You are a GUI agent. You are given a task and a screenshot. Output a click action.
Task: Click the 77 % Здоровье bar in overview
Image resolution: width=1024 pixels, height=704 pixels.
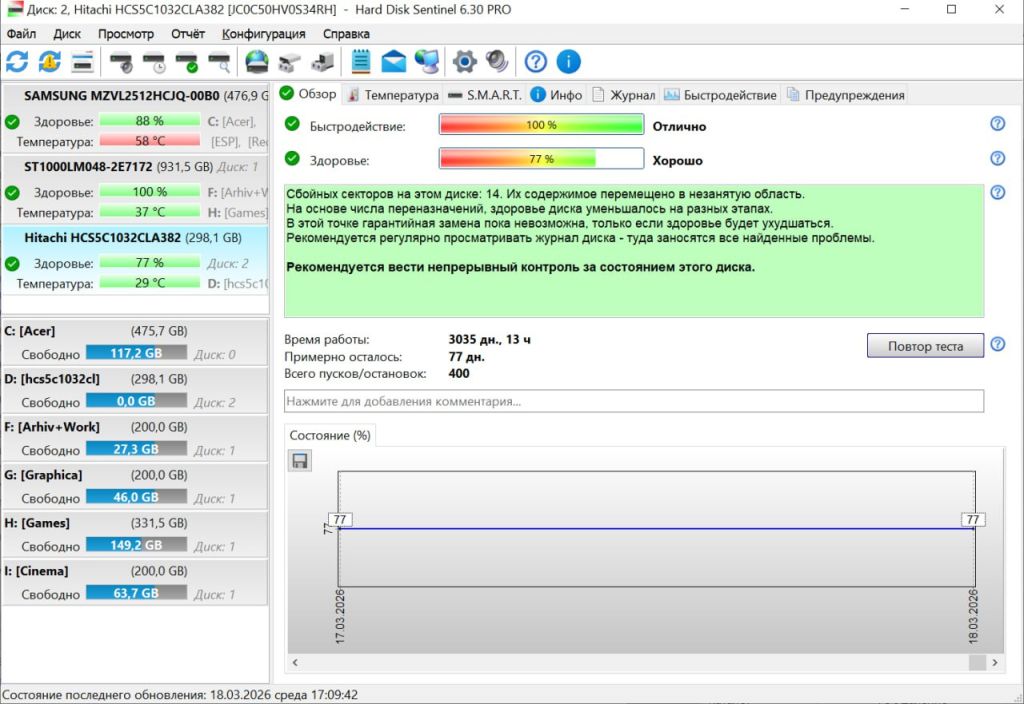click(541, 159)
